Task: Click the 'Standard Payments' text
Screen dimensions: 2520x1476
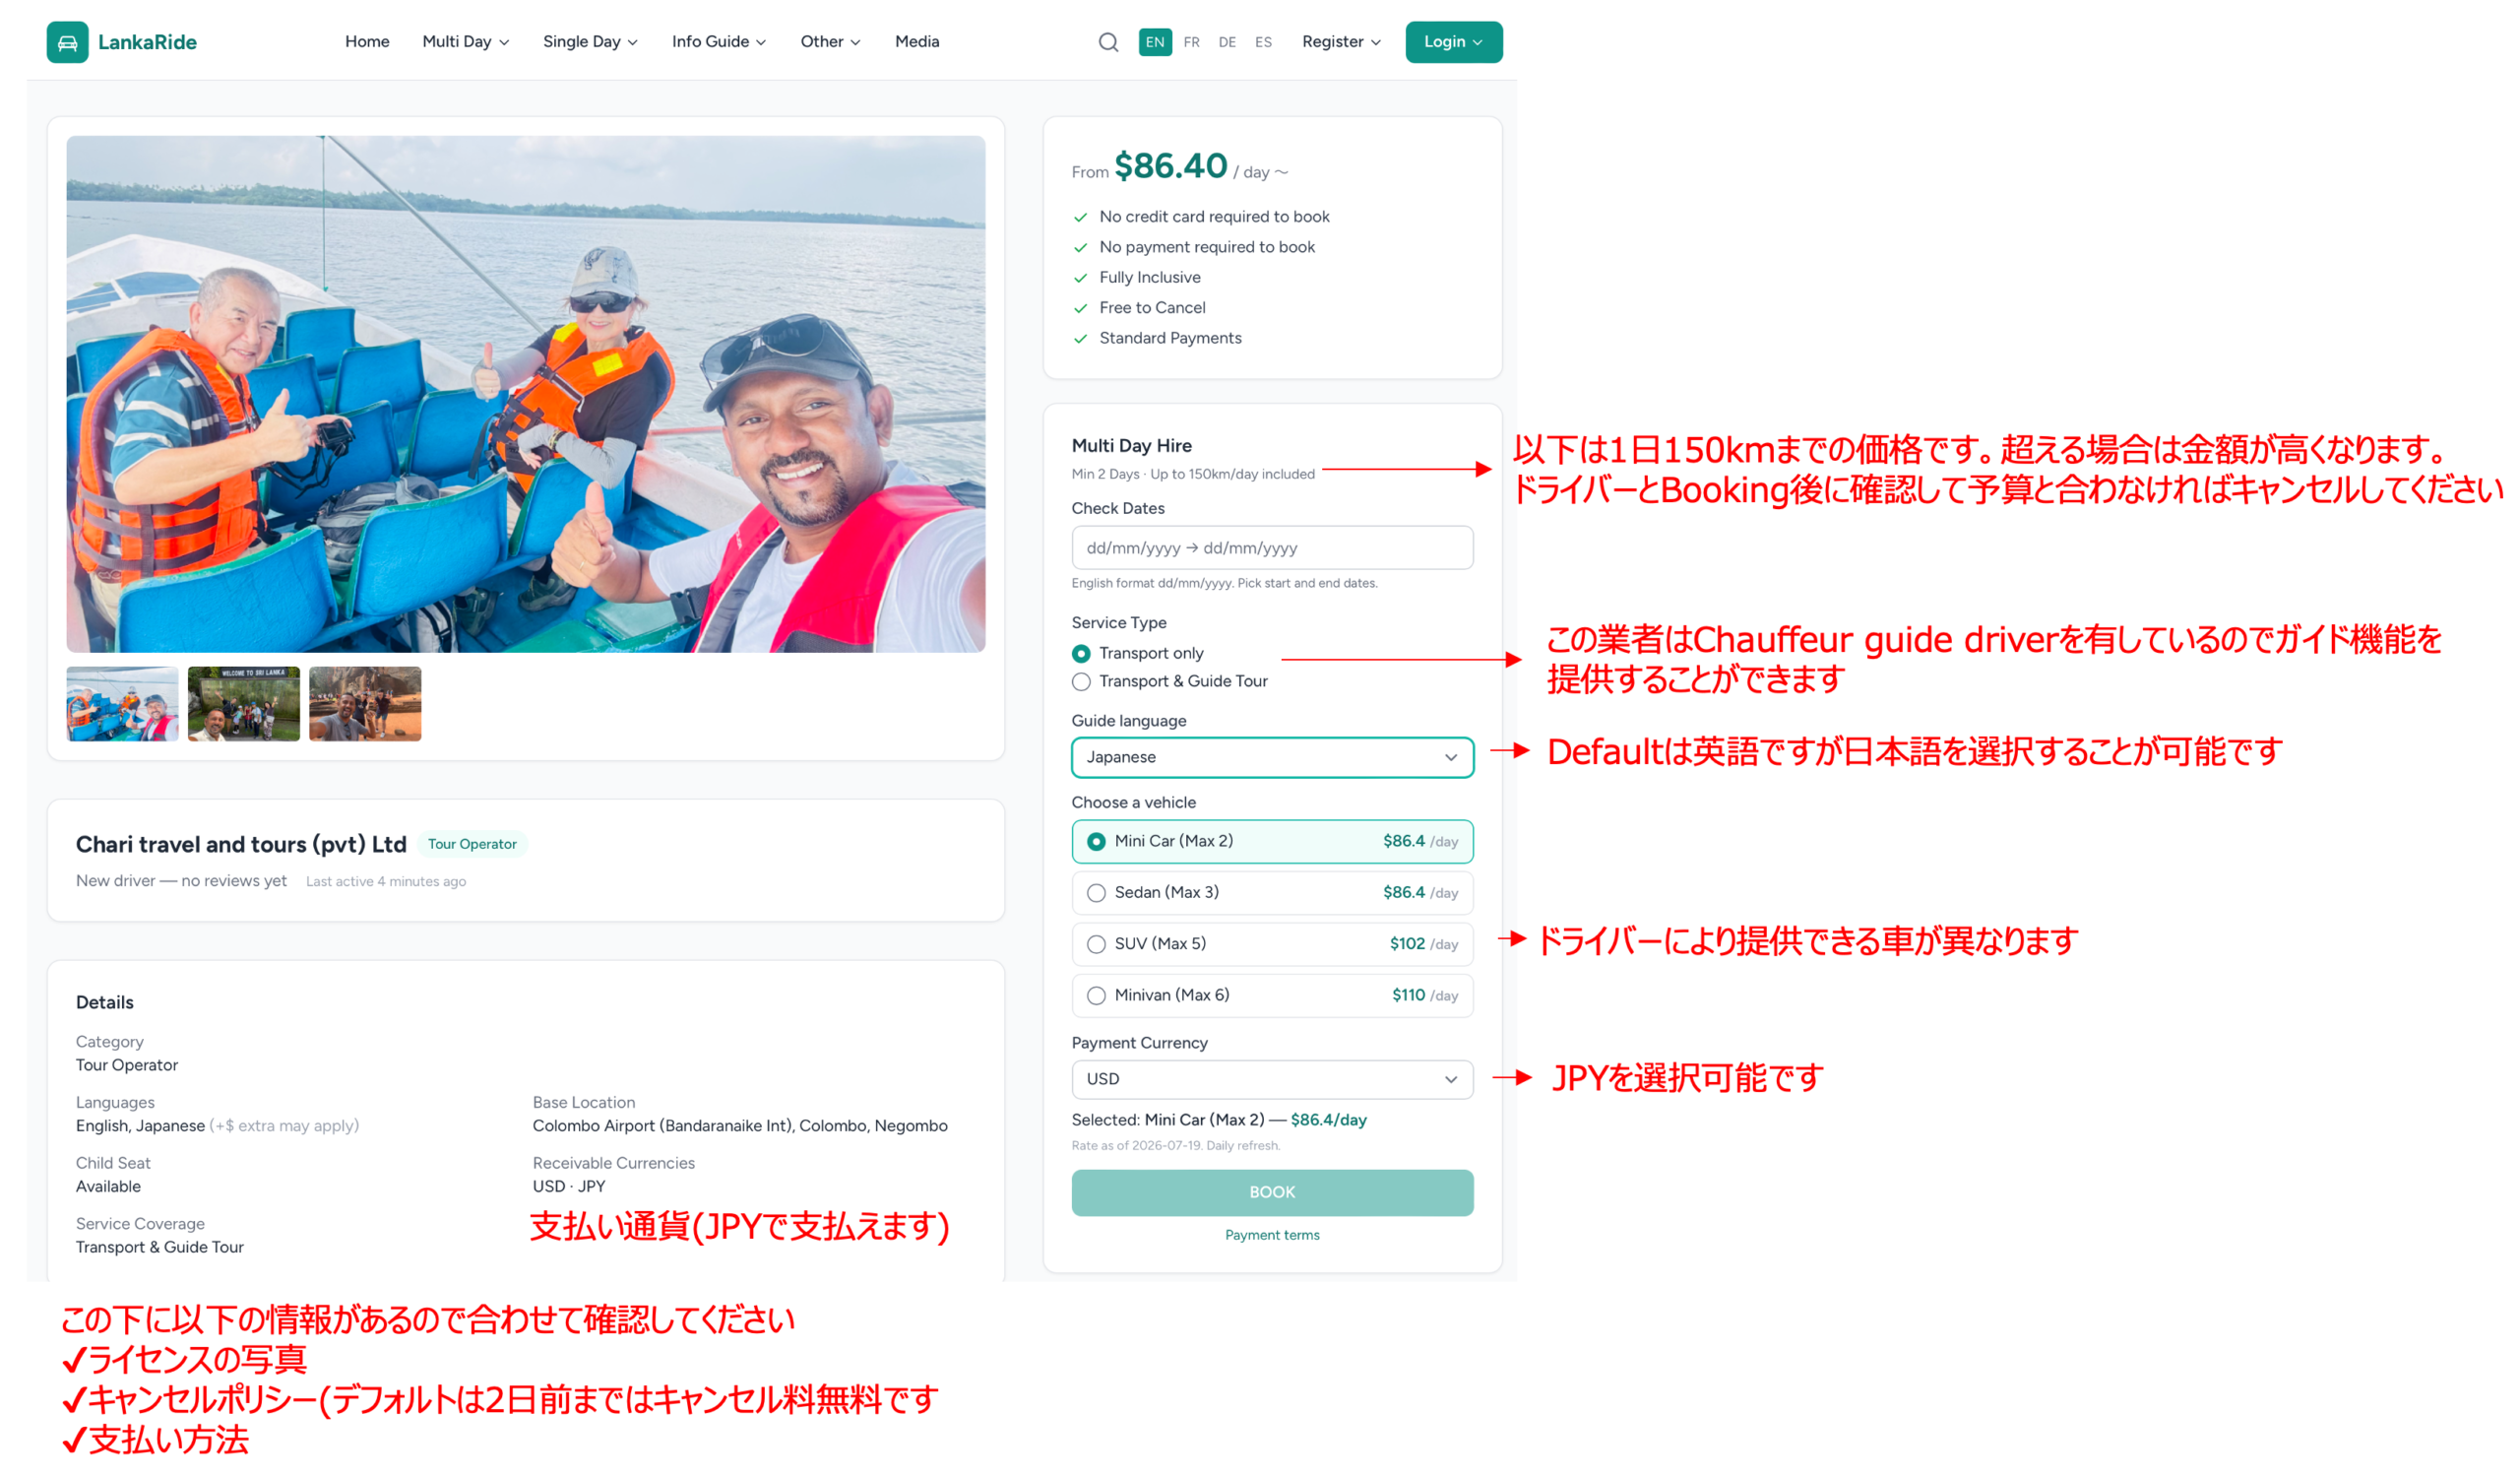Action: [1170, 338]
